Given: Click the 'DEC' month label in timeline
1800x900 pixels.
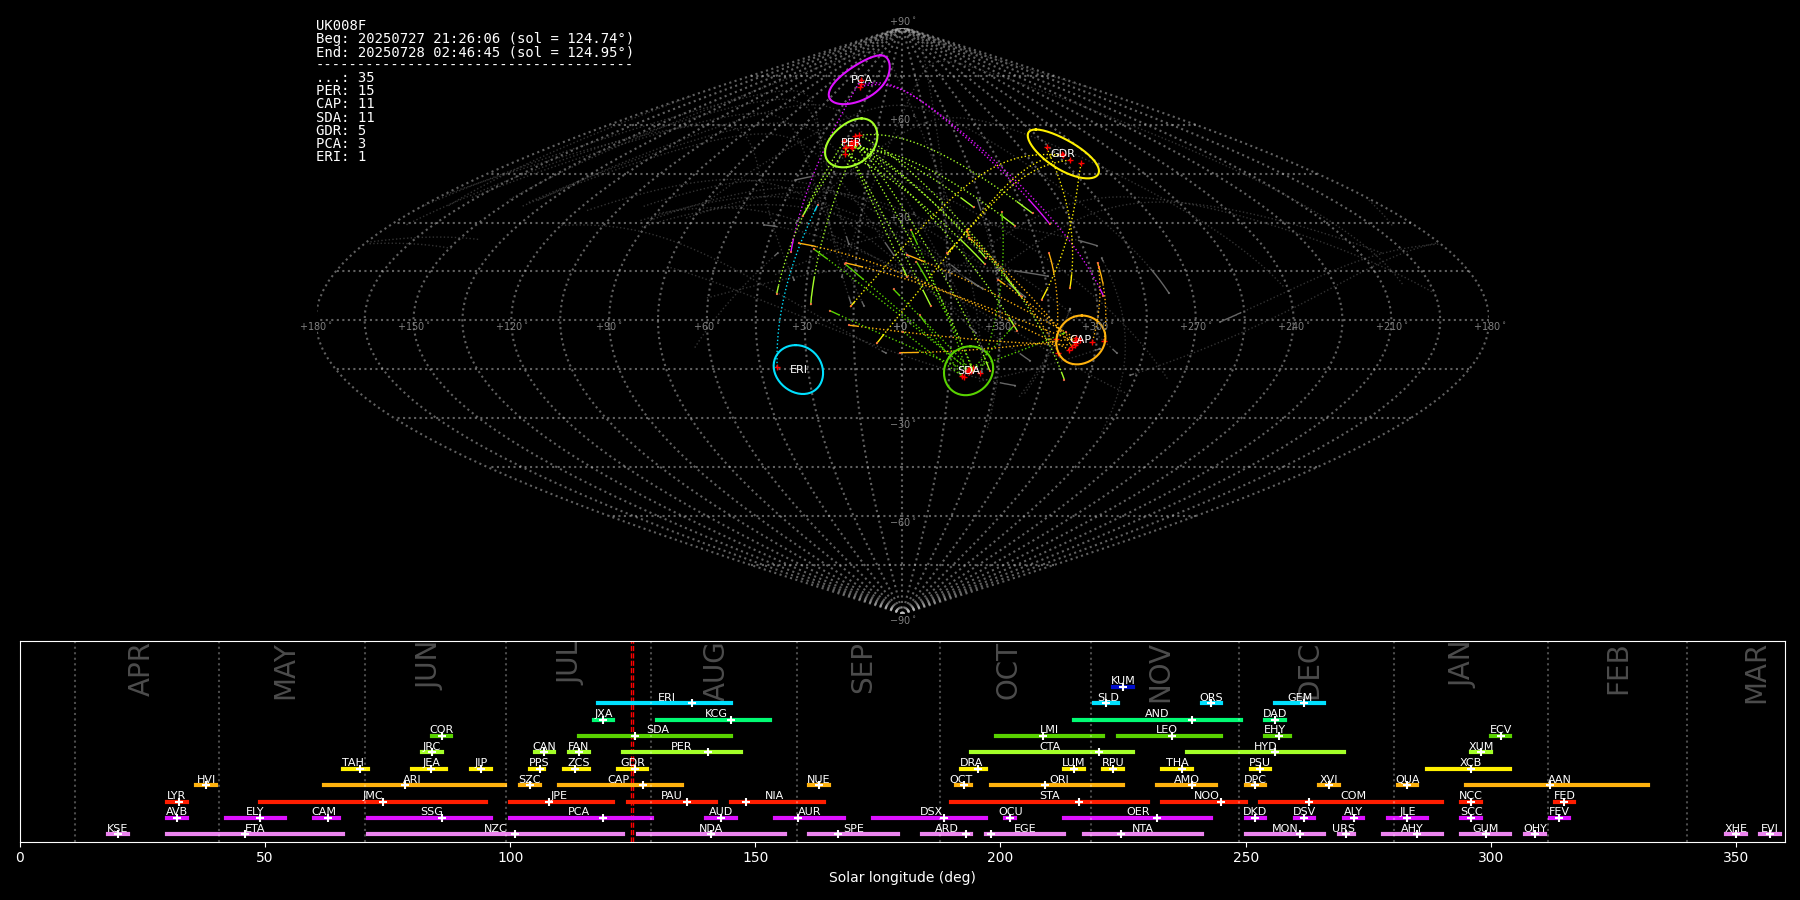Looking at the screenshot, I should (1309, 672).
